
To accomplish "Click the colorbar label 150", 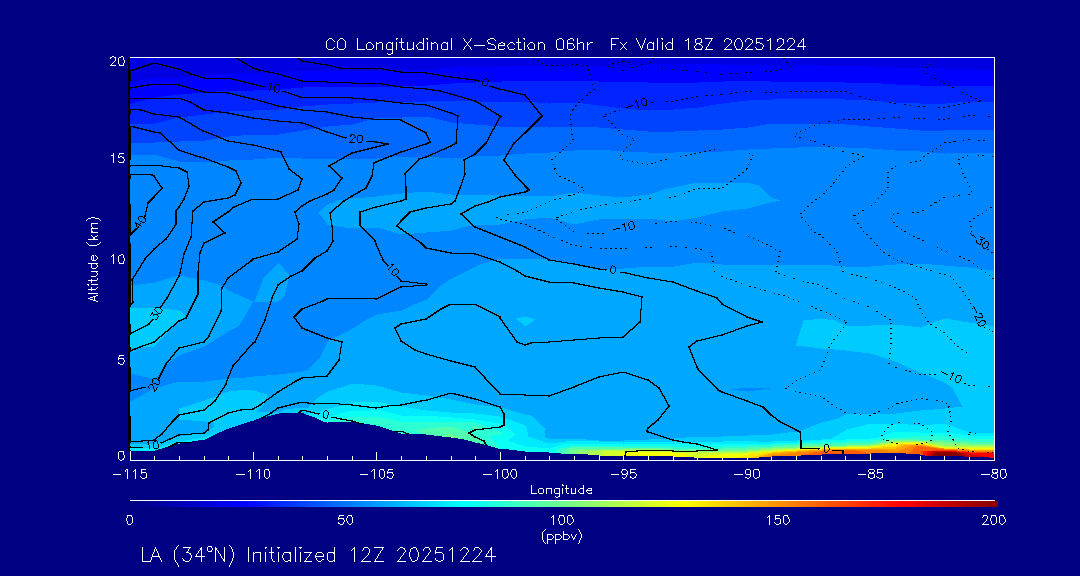I will [x=778, y=520].
